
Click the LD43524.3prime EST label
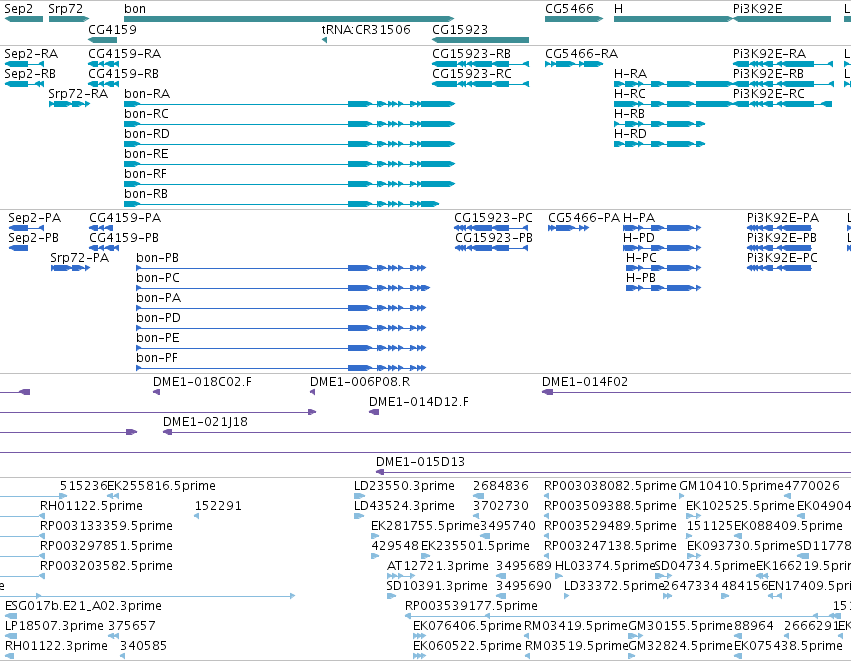pos(404,506)
